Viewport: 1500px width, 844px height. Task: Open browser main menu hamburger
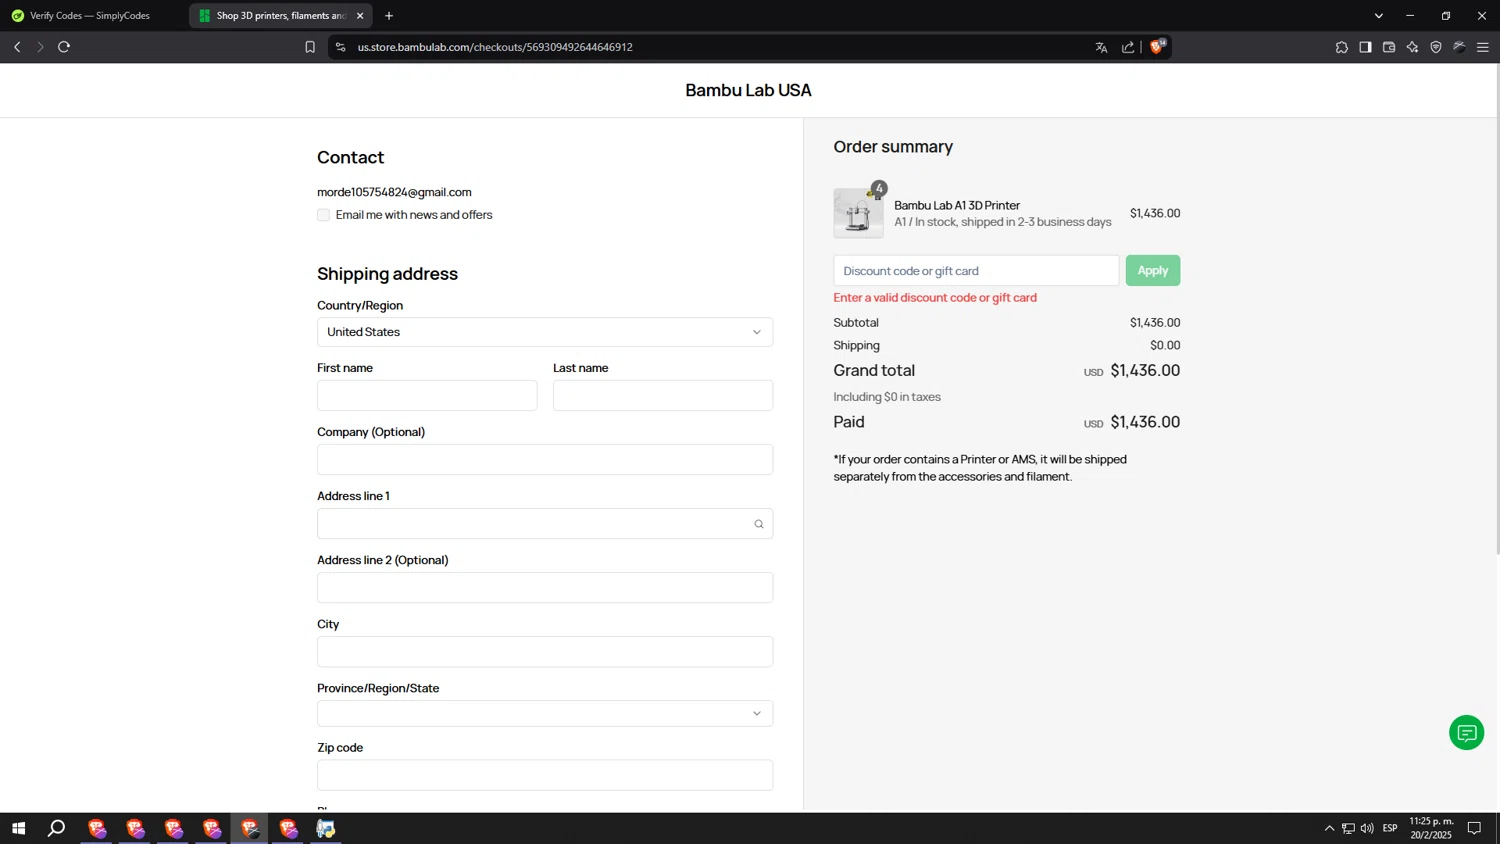[1483, 47]
